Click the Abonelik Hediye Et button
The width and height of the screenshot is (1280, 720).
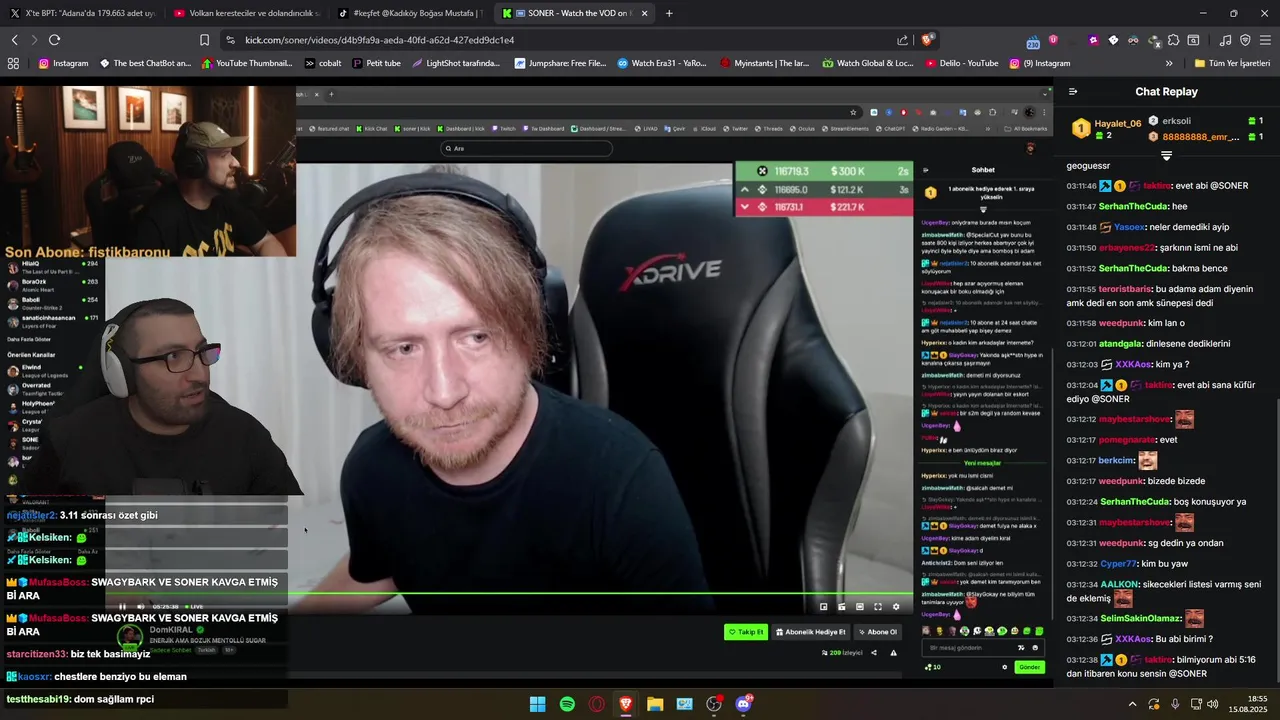(x=811, y=632)
